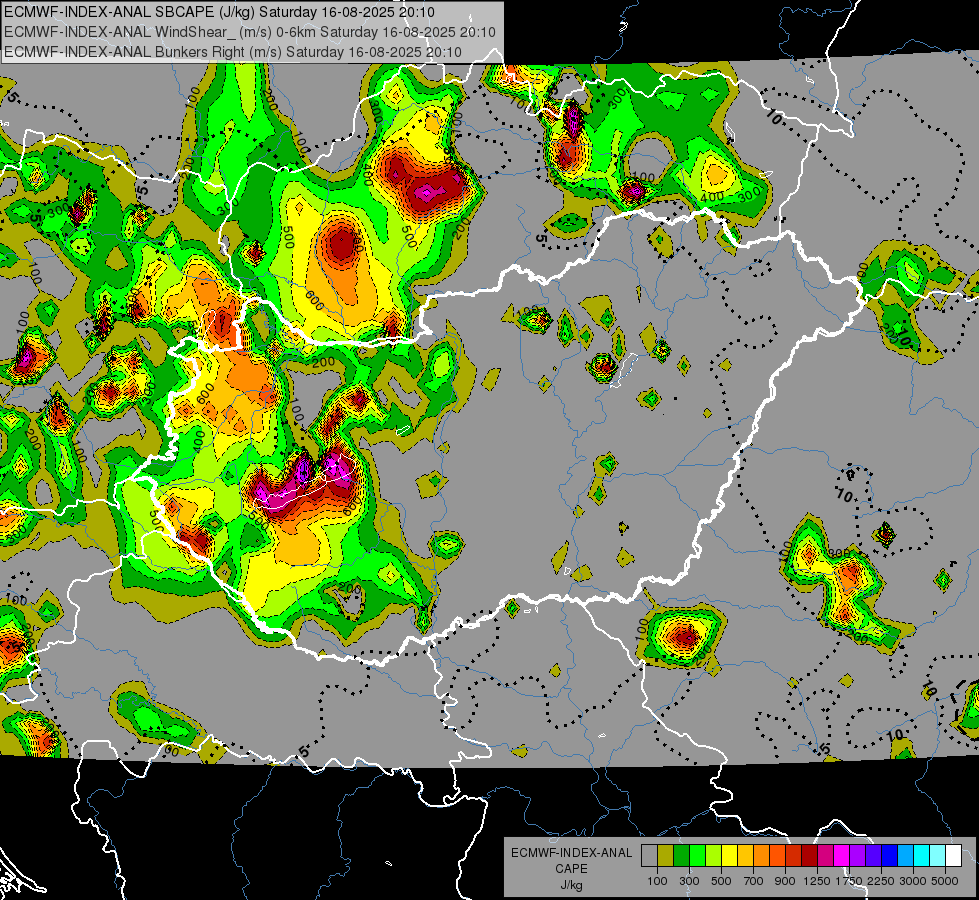The image size is (979, 900).
Task: Click the 900 tick label in the legend
Action: [785, 881]
